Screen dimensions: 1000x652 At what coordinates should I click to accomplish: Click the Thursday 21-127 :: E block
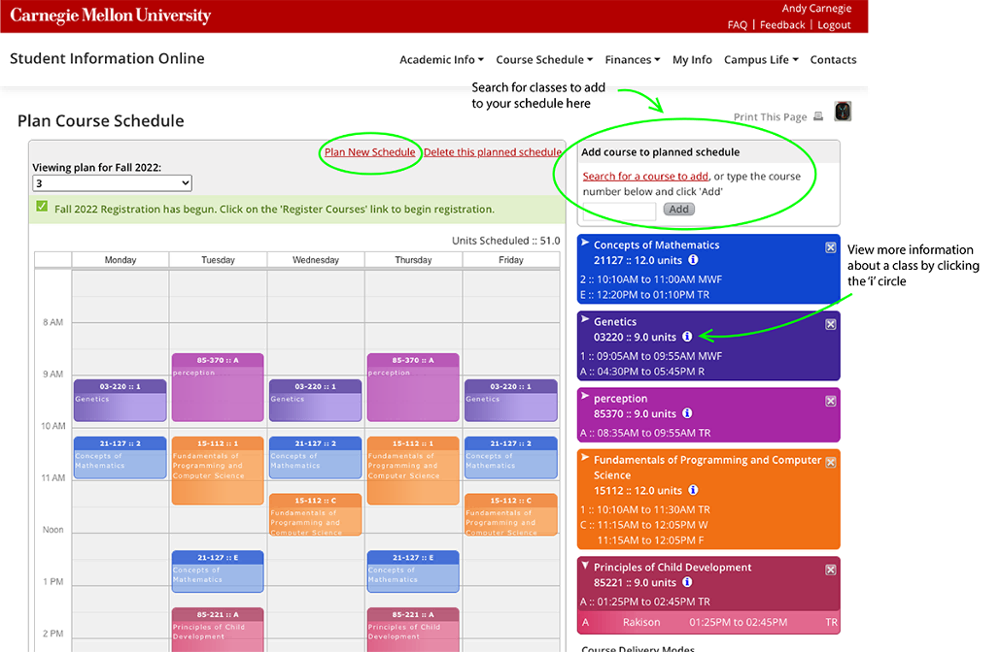coord(413,572)
